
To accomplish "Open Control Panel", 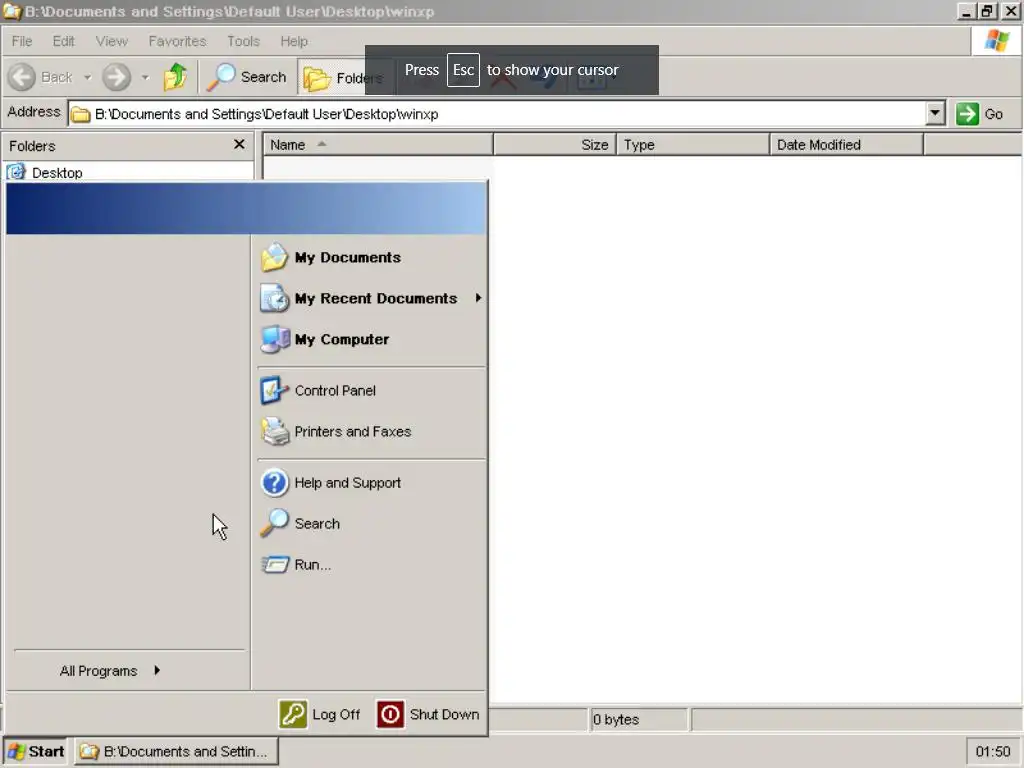I will pos(371,391).
